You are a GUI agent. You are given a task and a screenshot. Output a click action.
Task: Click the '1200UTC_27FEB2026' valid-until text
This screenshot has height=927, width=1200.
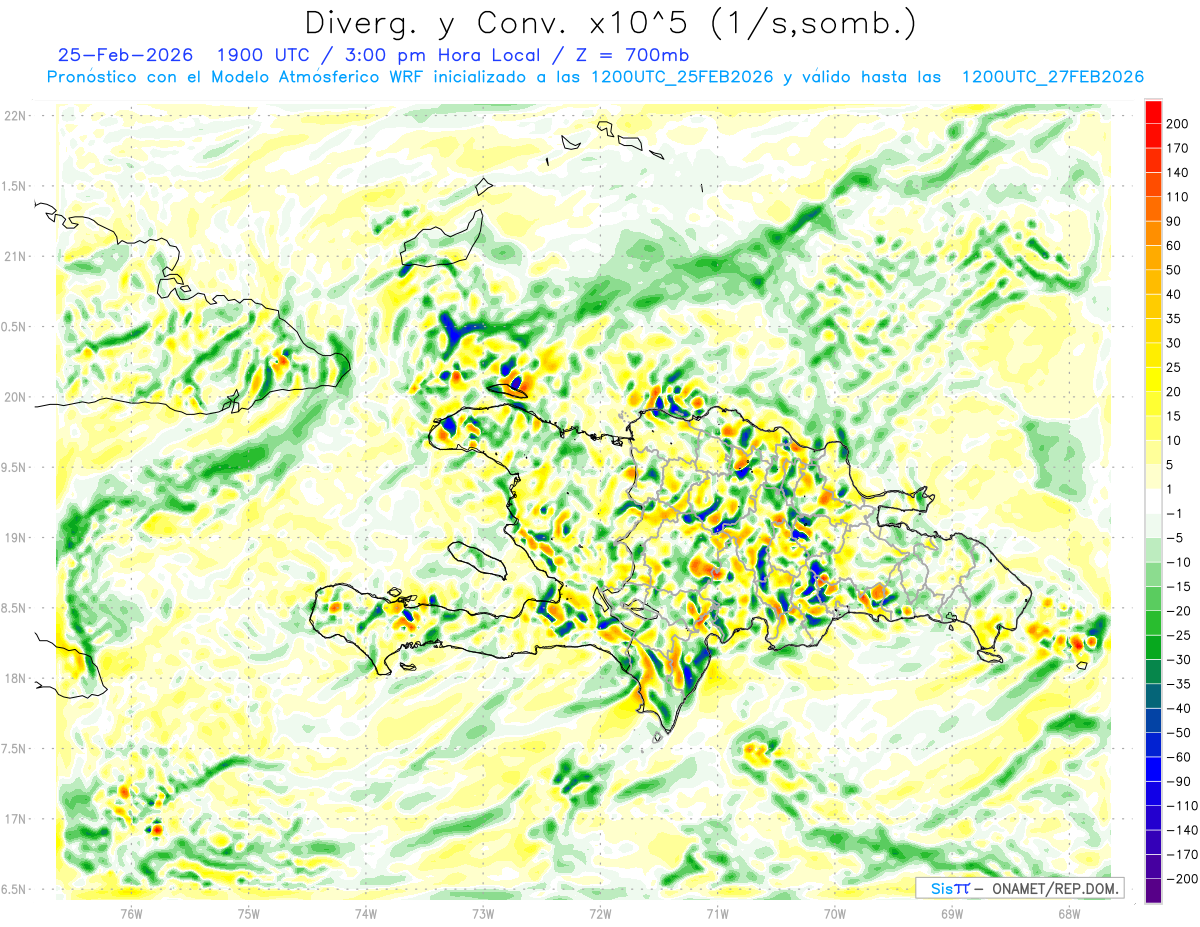[x=1052, y=77]
